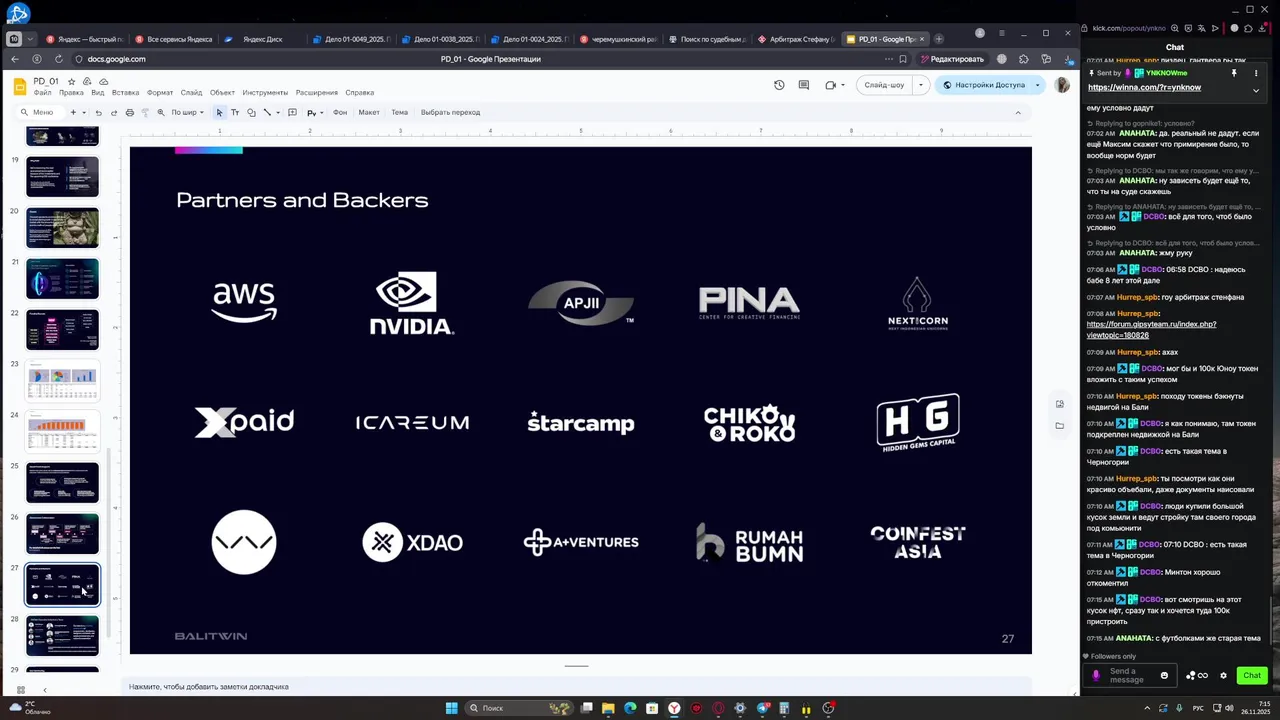Click the browser back arrow
This screenshot has width=1280, height=720.
tap(15, 59)
